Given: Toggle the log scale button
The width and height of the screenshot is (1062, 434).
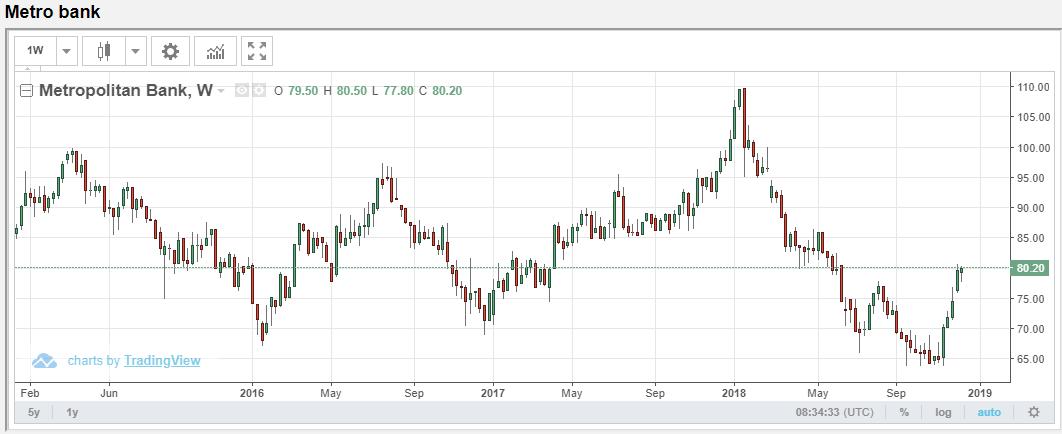Looking at the screenshot, I should click(943, 412).
